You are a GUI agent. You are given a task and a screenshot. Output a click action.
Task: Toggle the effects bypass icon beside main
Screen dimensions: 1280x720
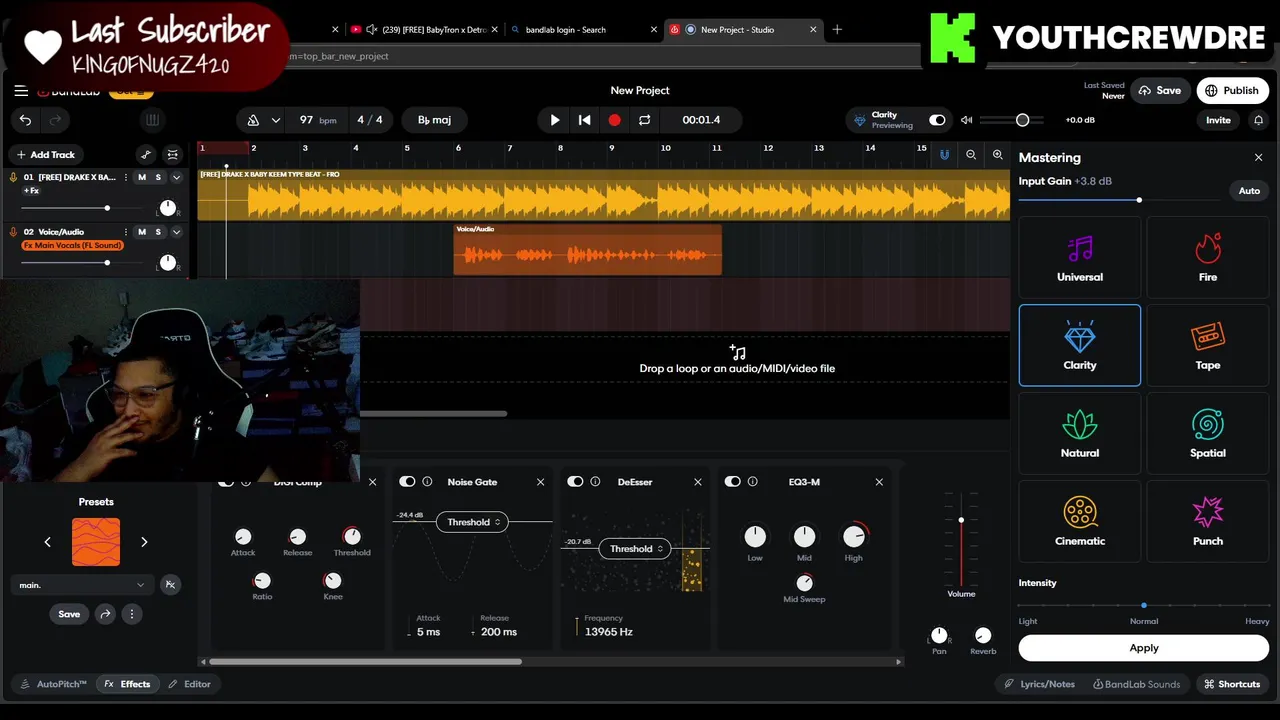click(170, 585)
